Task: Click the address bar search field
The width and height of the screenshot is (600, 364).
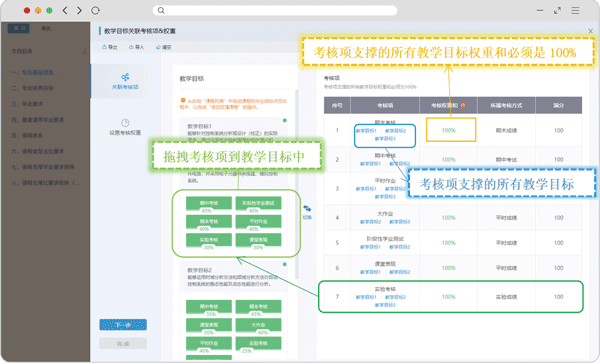Action: tap(275, 10)
